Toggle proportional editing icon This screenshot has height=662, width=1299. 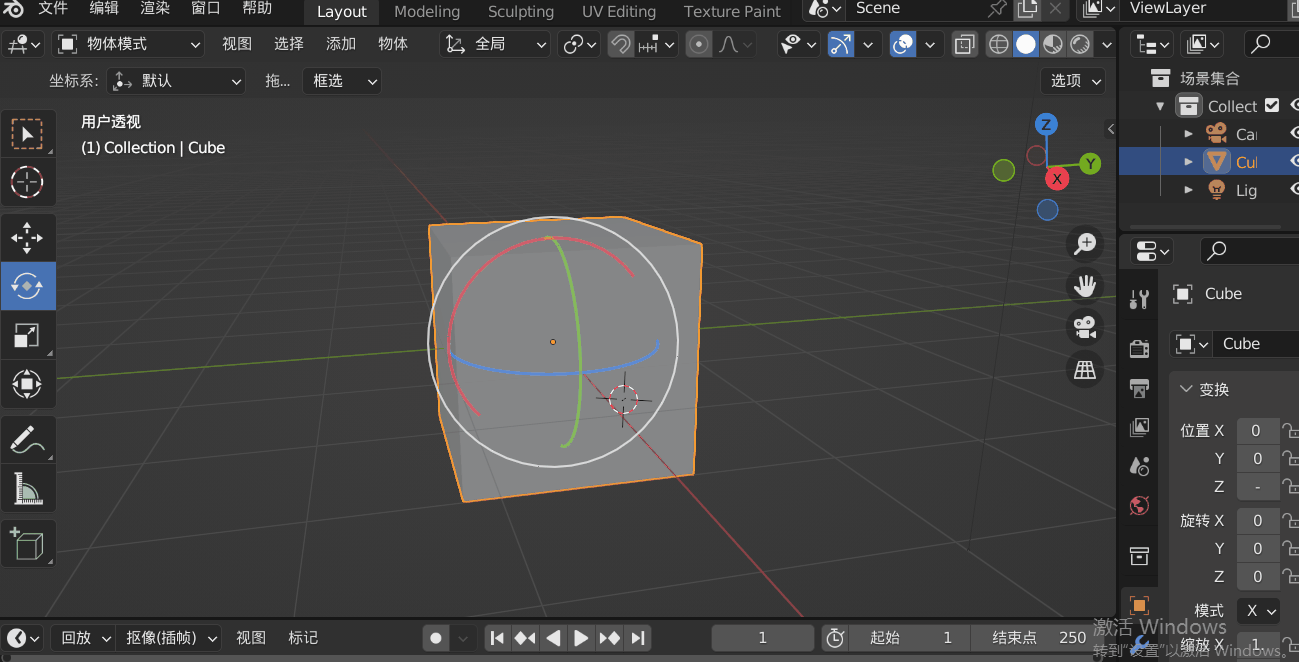pos(700,44)
